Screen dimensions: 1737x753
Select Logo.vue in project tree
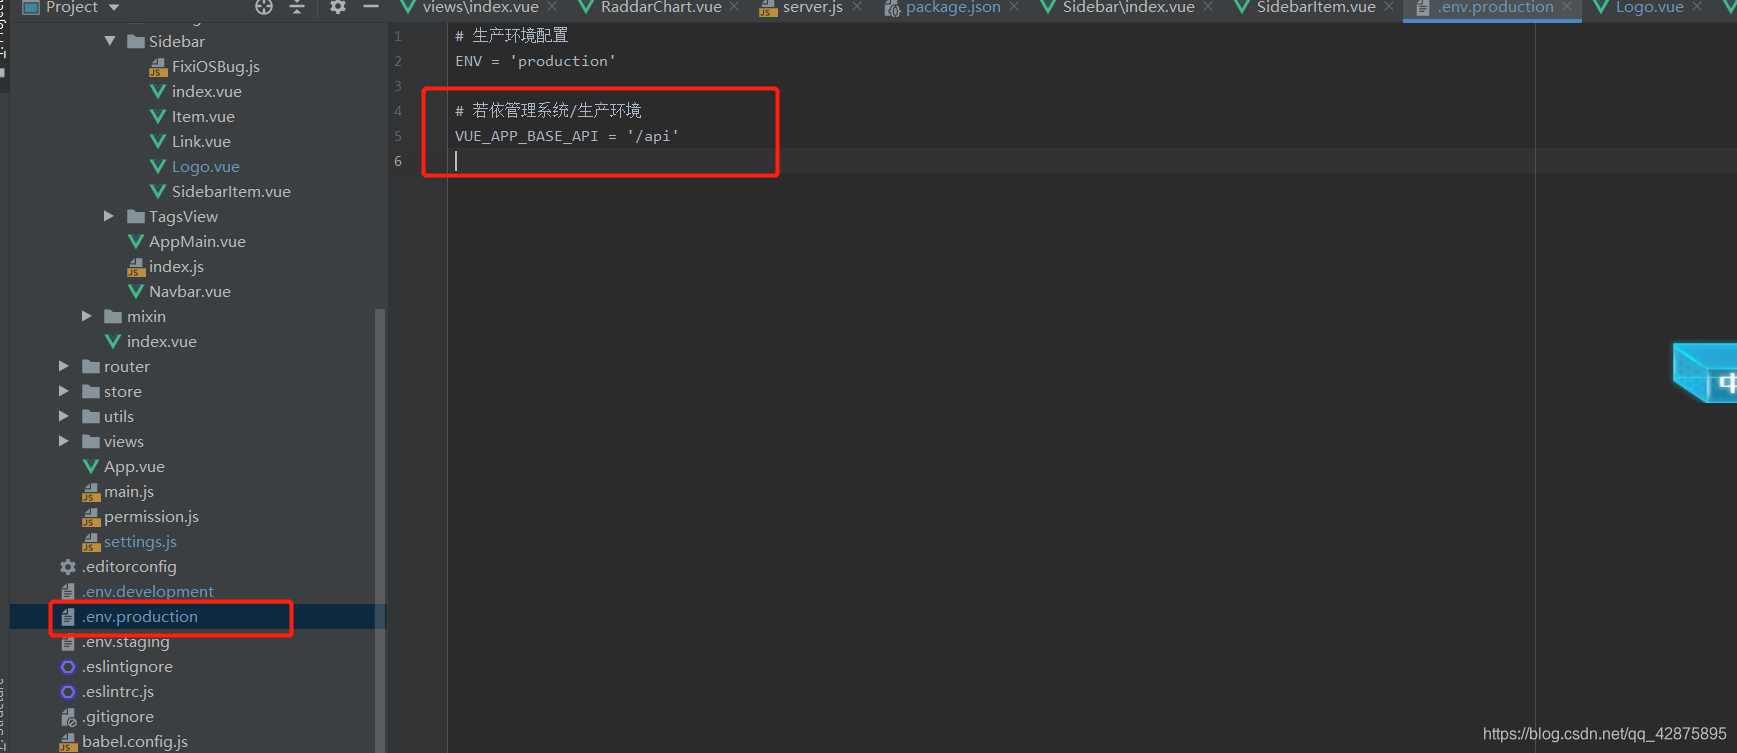coord(205,166)
